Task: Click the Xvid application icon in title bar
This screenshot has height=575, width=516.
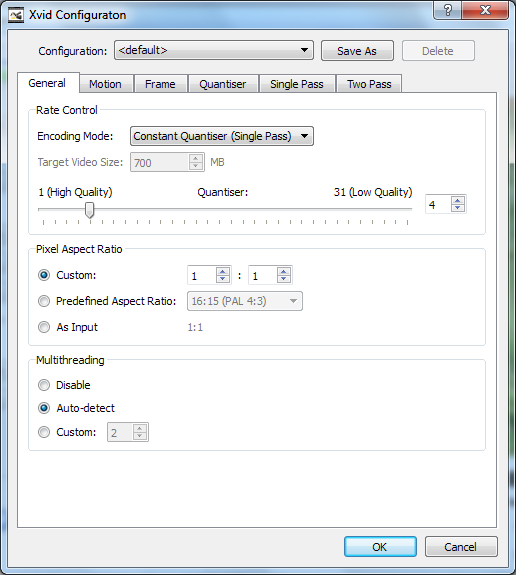Action: [x=16, y=15]
